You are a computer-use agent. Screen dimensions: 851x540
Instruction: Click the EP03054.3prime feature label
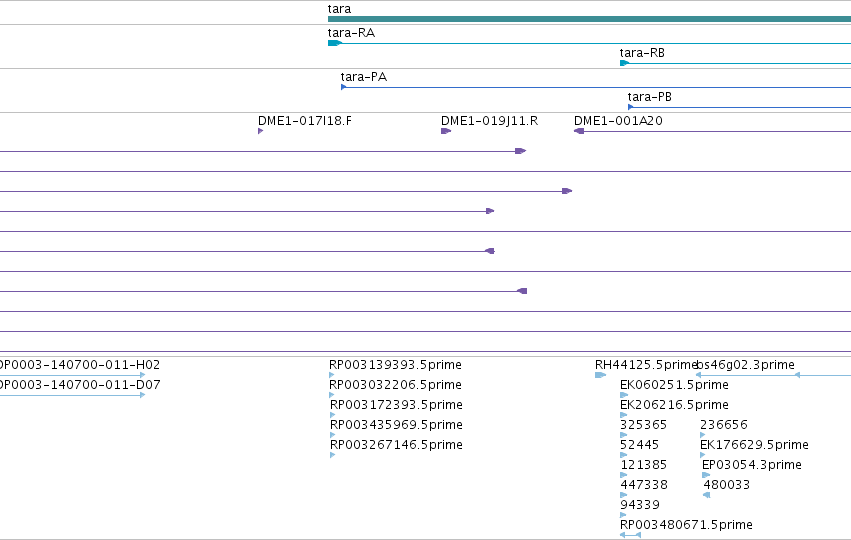pyautogui.click(x=752, y=465)
